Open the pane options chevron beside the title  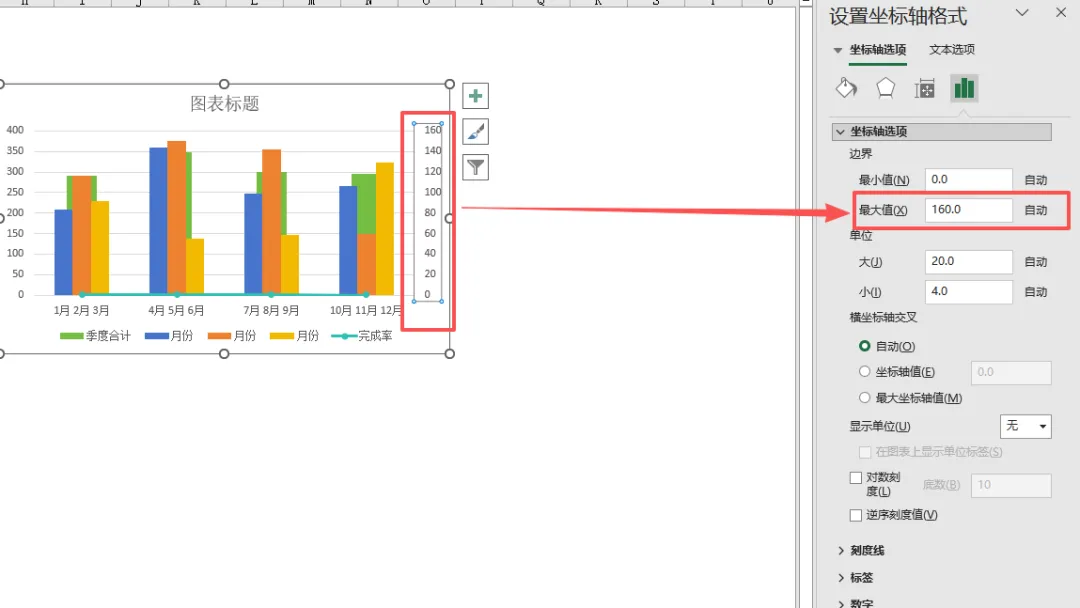coord(1022,13)
